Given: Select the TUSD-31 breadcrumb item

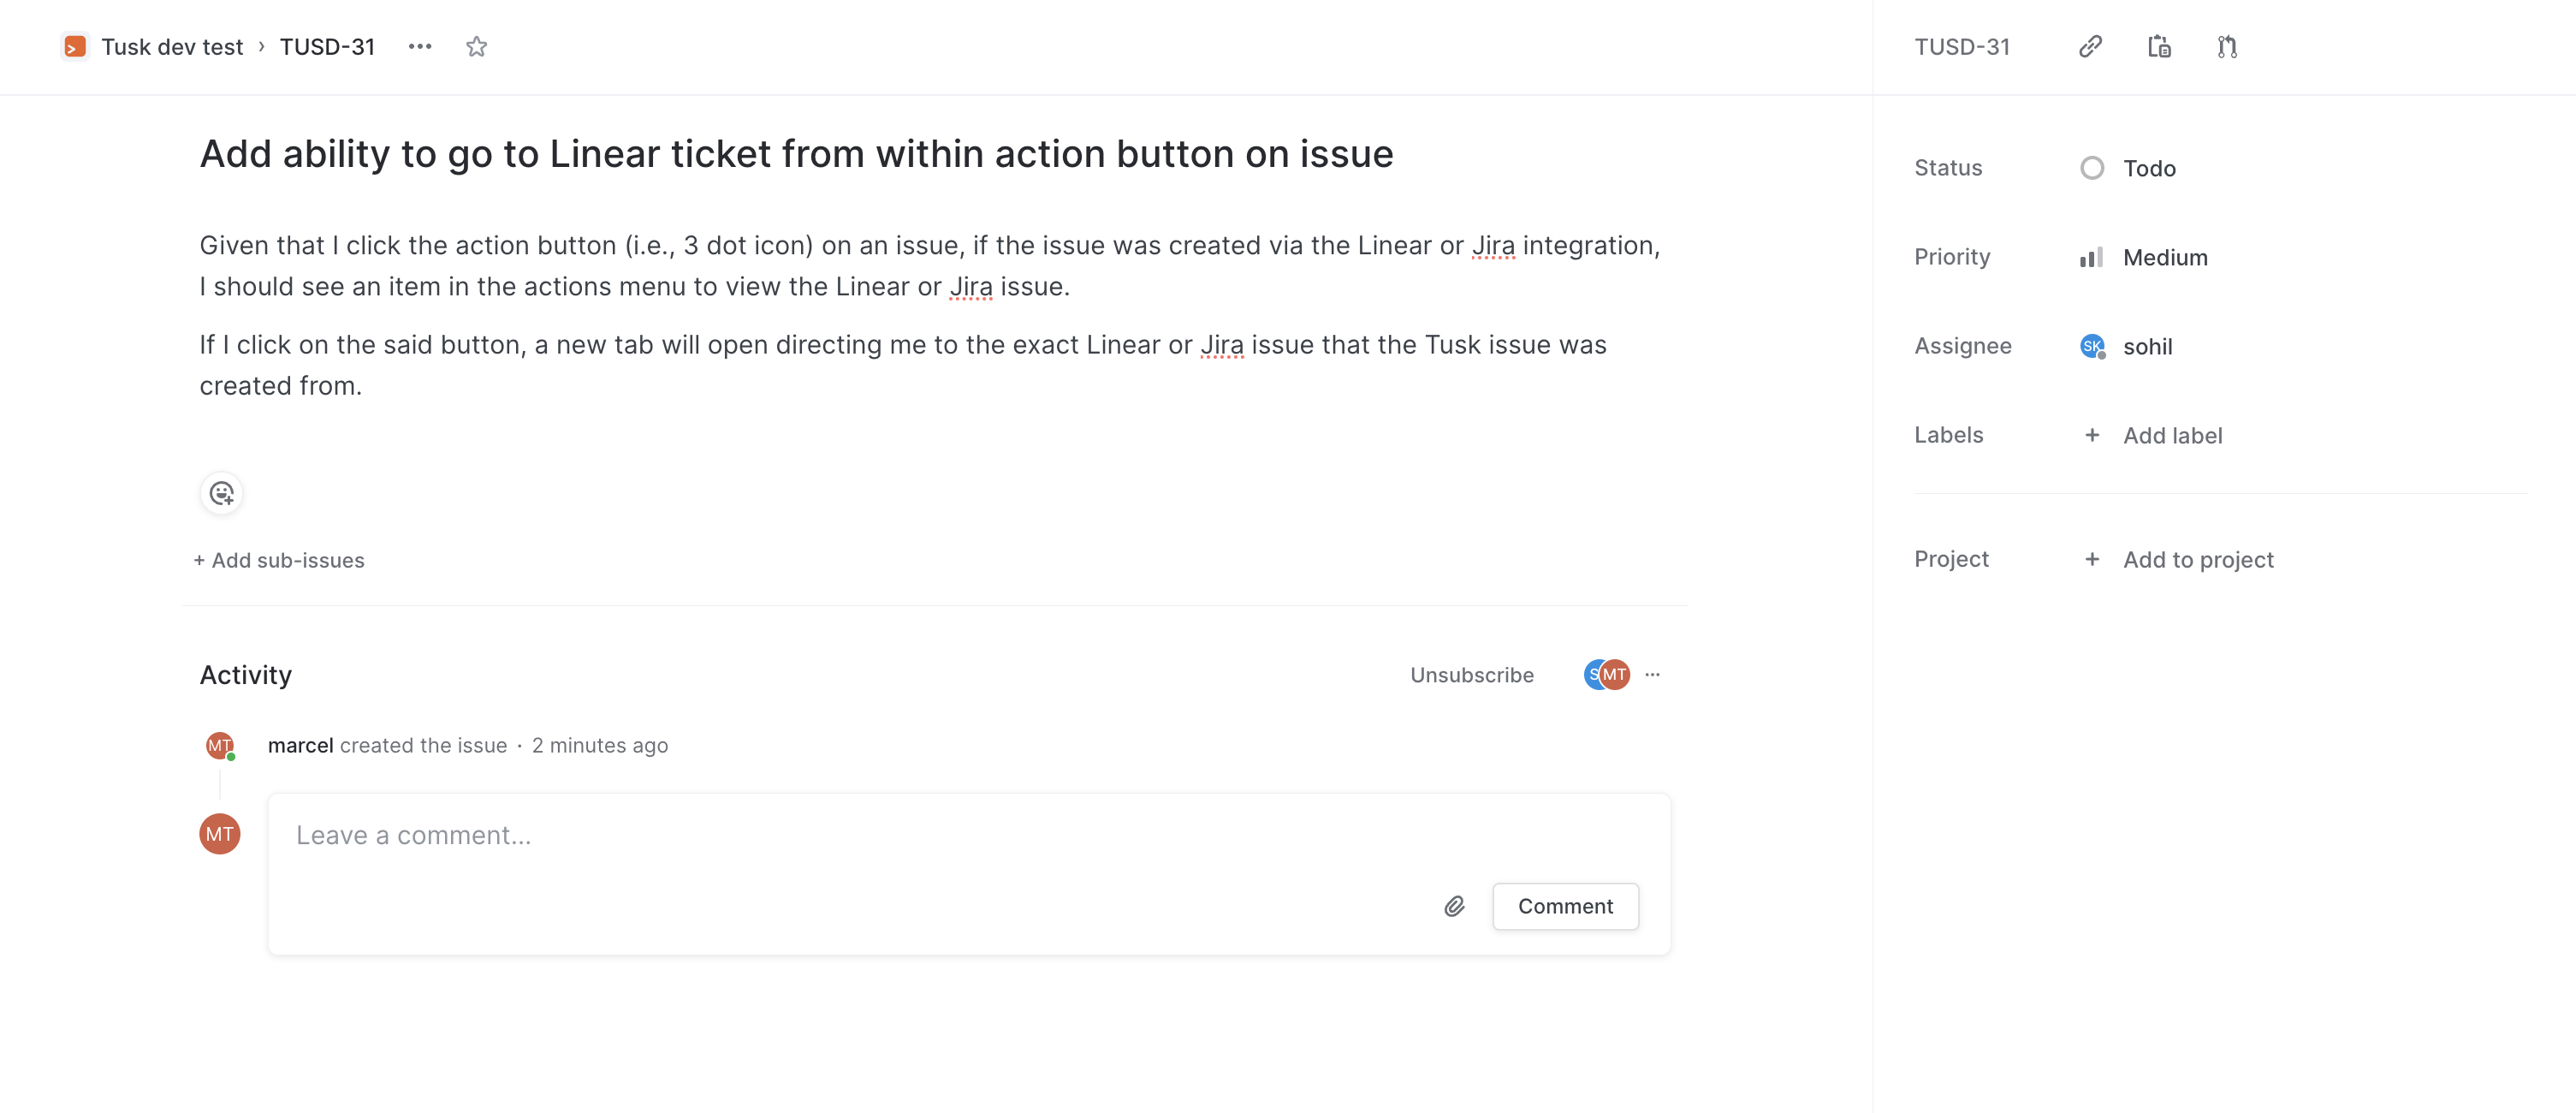Looking at the screenshot, I should tap(327, 47).
